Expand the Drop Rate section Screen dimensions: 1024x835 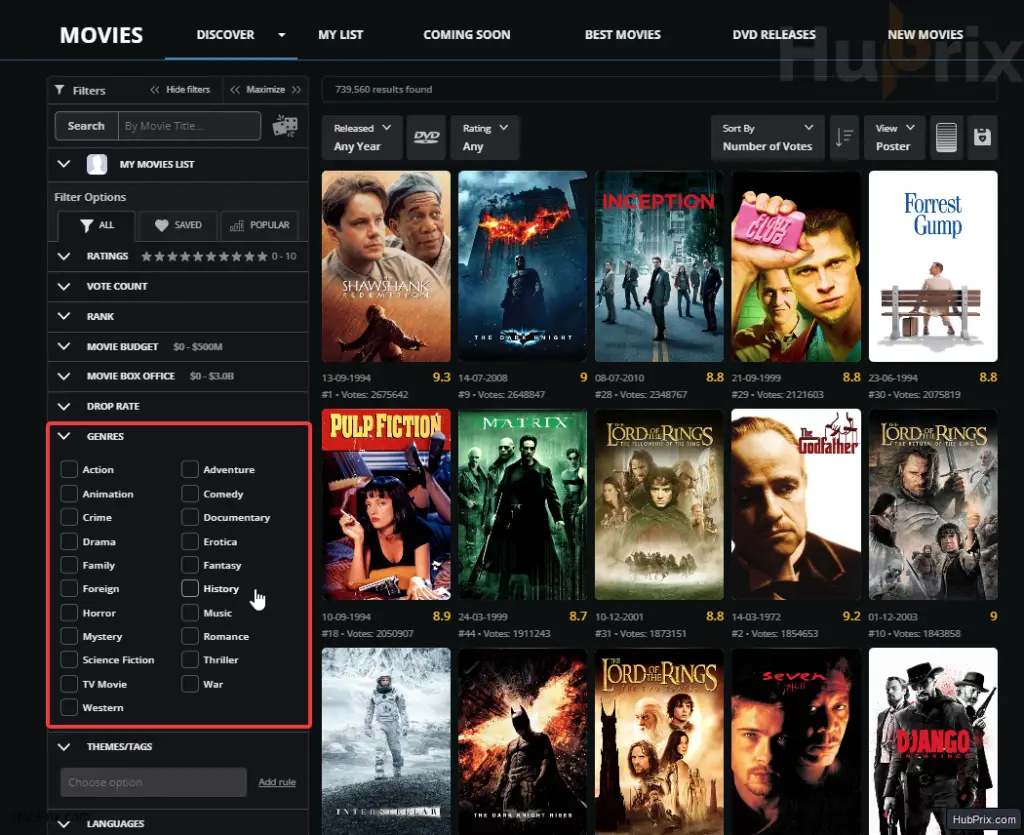(x=64, y=406)
